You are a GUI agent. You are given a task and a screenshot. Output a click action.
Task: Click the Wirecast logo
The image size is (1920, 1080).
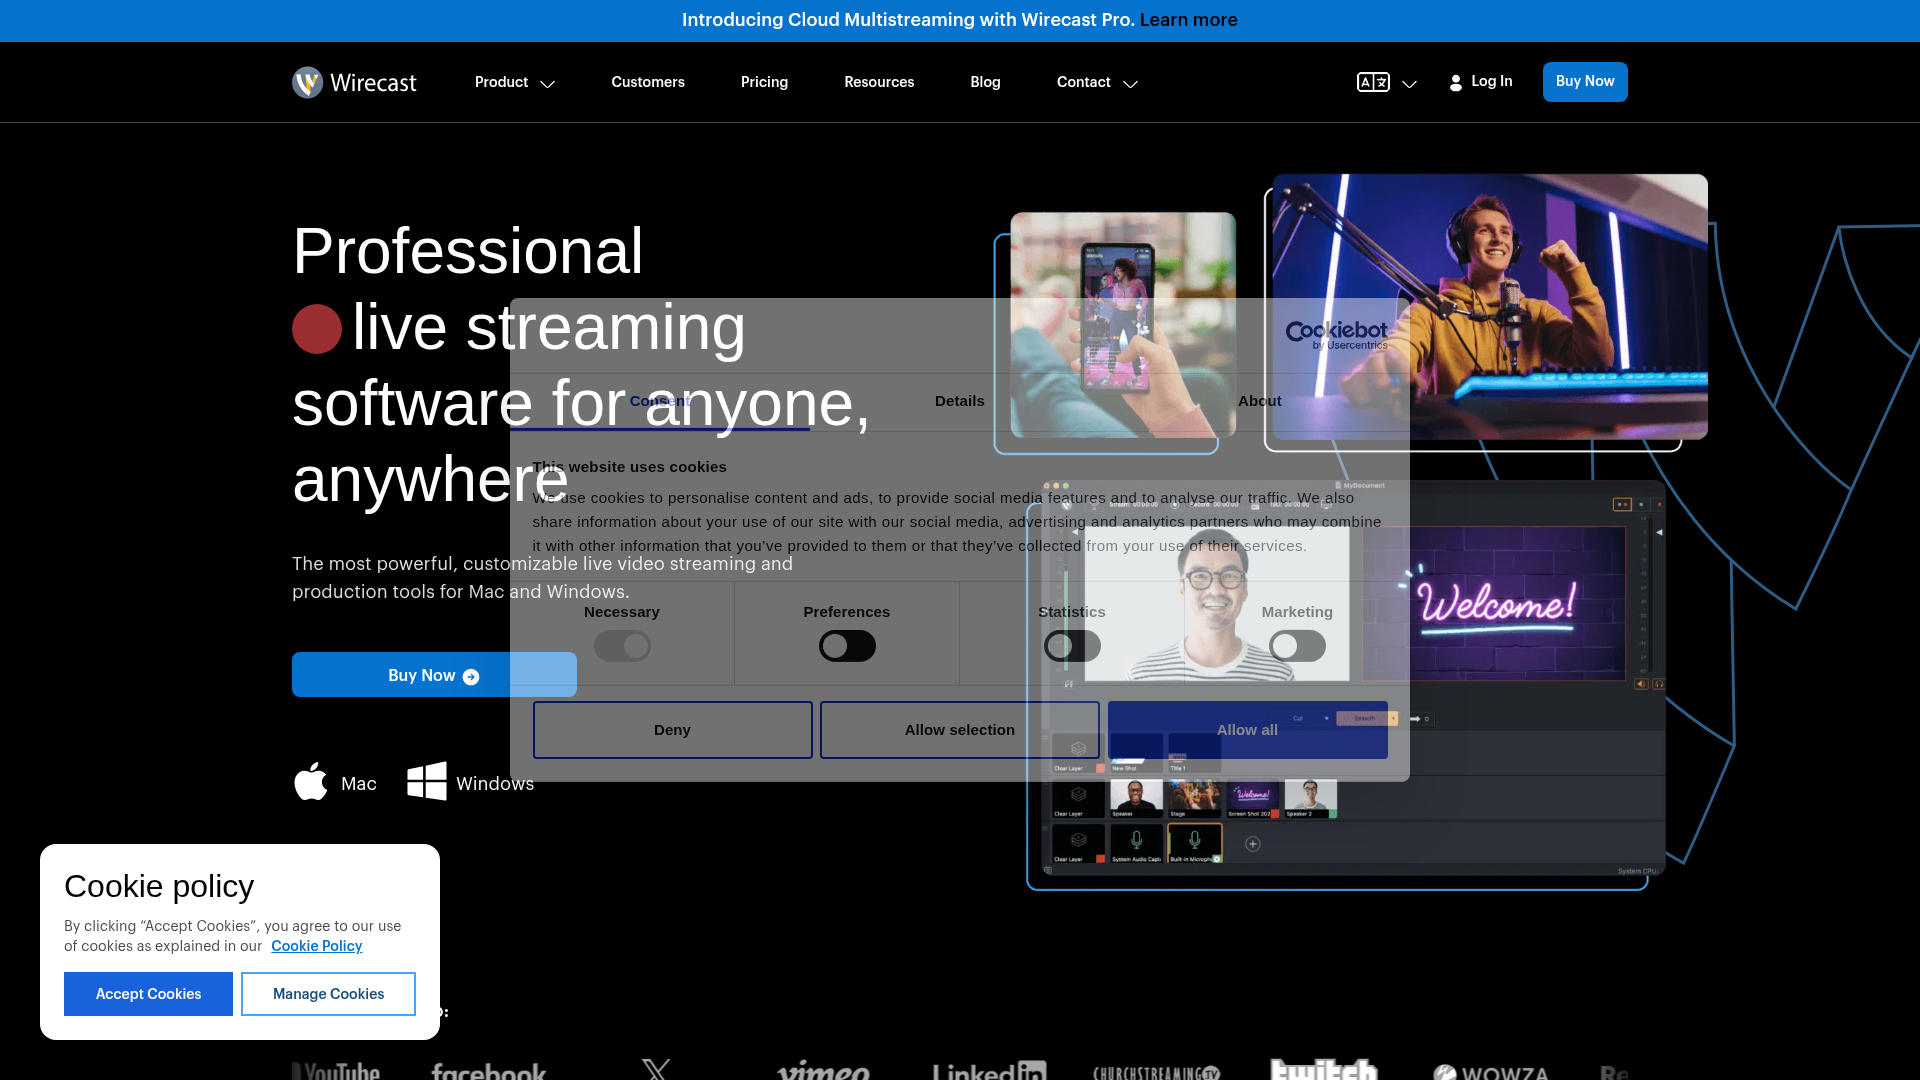353,82
